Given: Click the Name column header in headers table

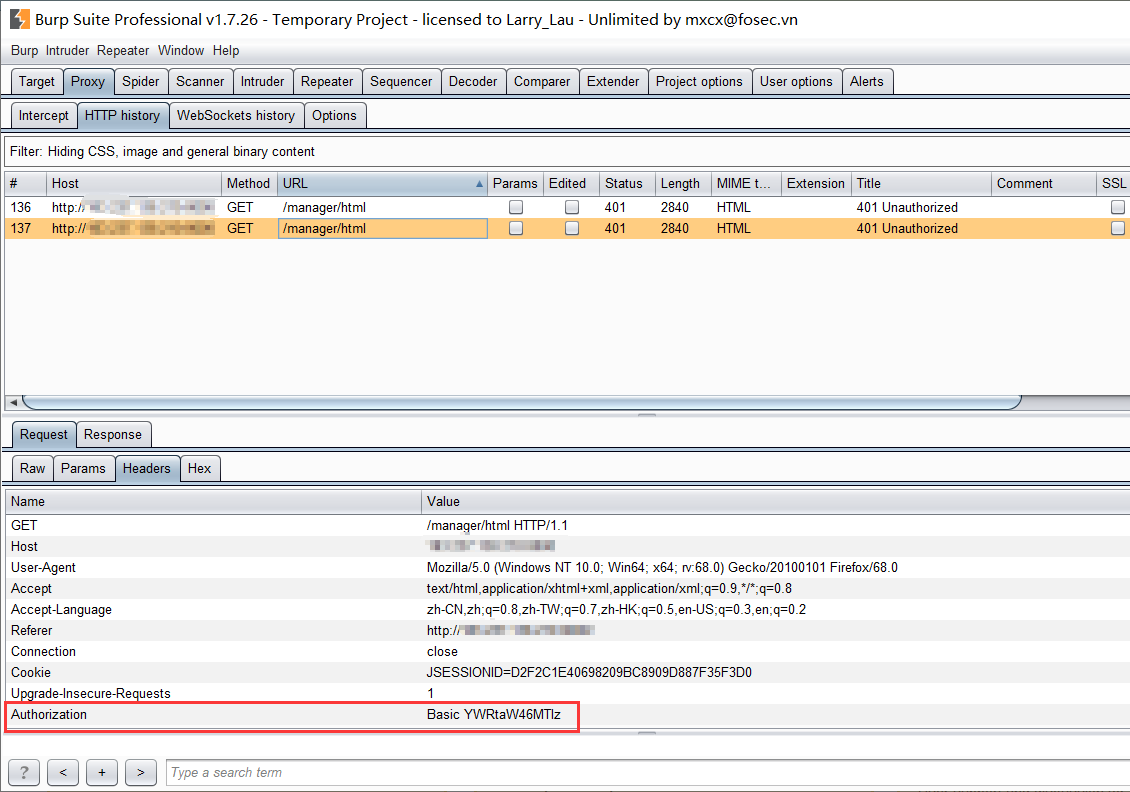Looking at the screenshot, I should pos(213,502).
